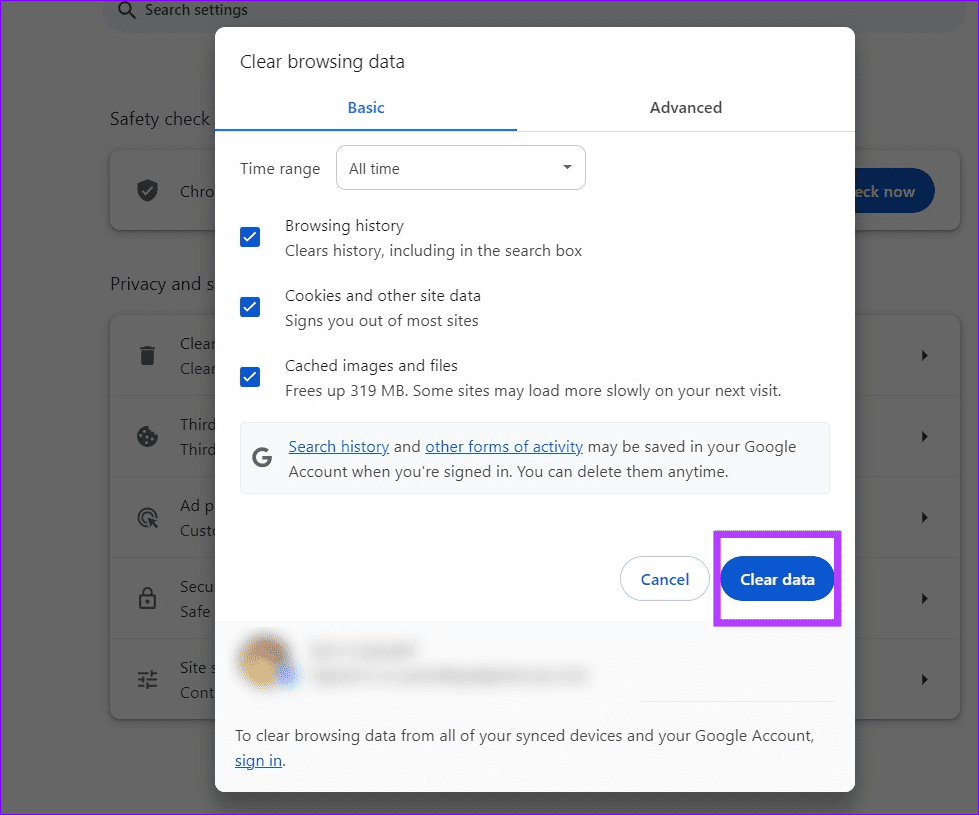Click the Safety check shield icon

[147, 190]
